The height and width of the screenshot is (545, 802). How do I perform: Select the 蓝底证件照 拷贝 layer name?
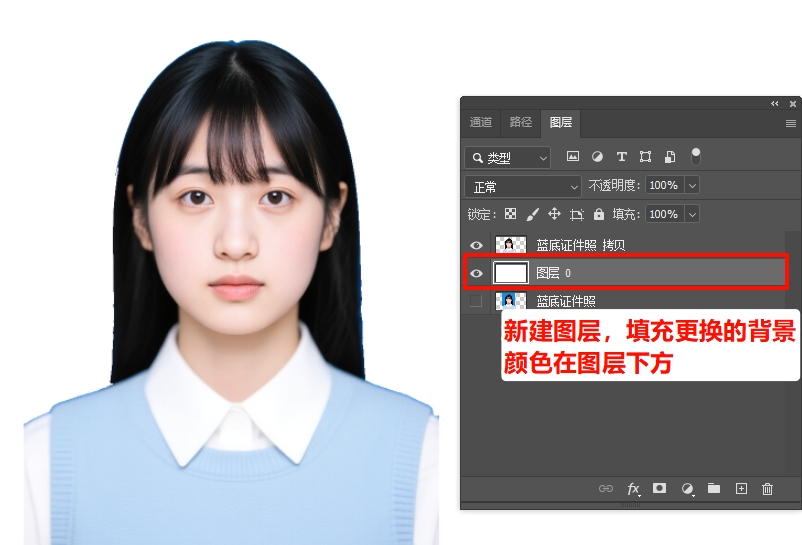(x=581, y=245)
